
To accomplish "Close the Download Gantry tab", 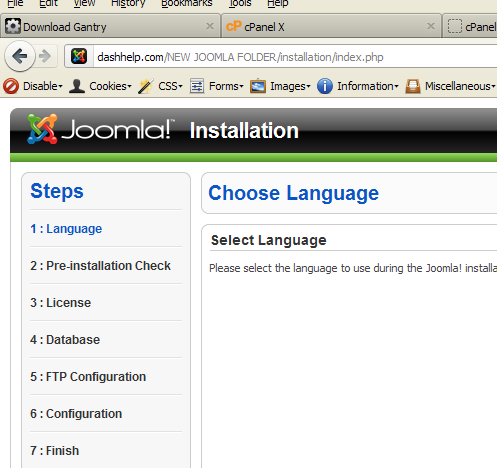I will [210, 26].
